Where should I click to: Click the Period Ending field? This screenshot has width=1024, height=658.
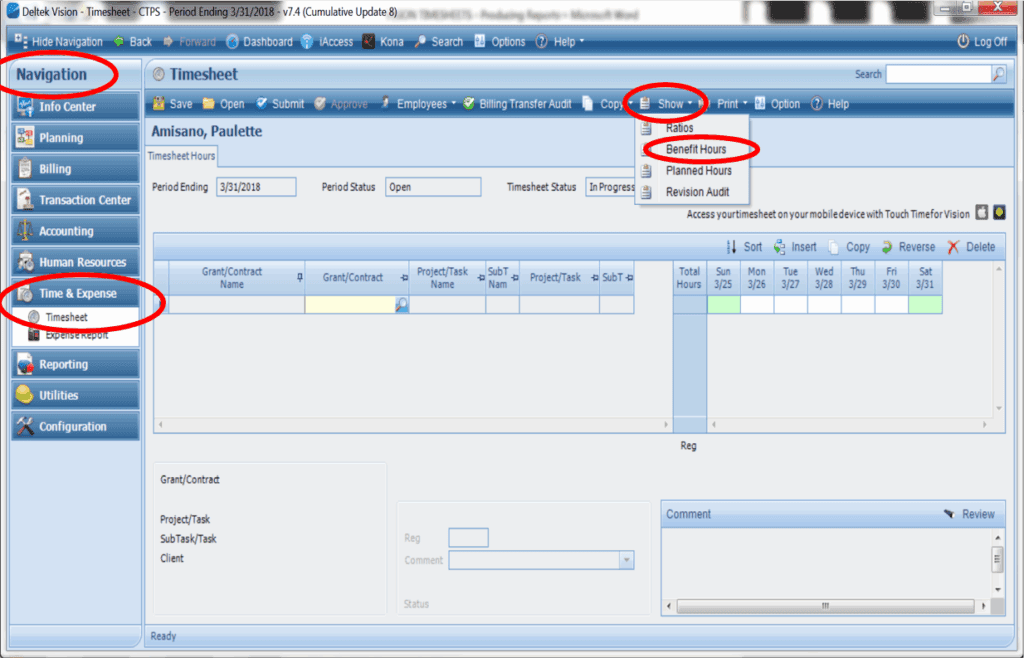256,187
